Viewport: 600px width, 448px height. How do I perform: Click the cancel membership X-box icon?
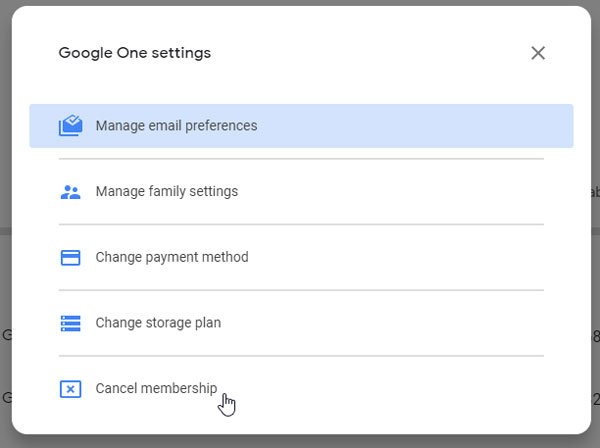70,388
